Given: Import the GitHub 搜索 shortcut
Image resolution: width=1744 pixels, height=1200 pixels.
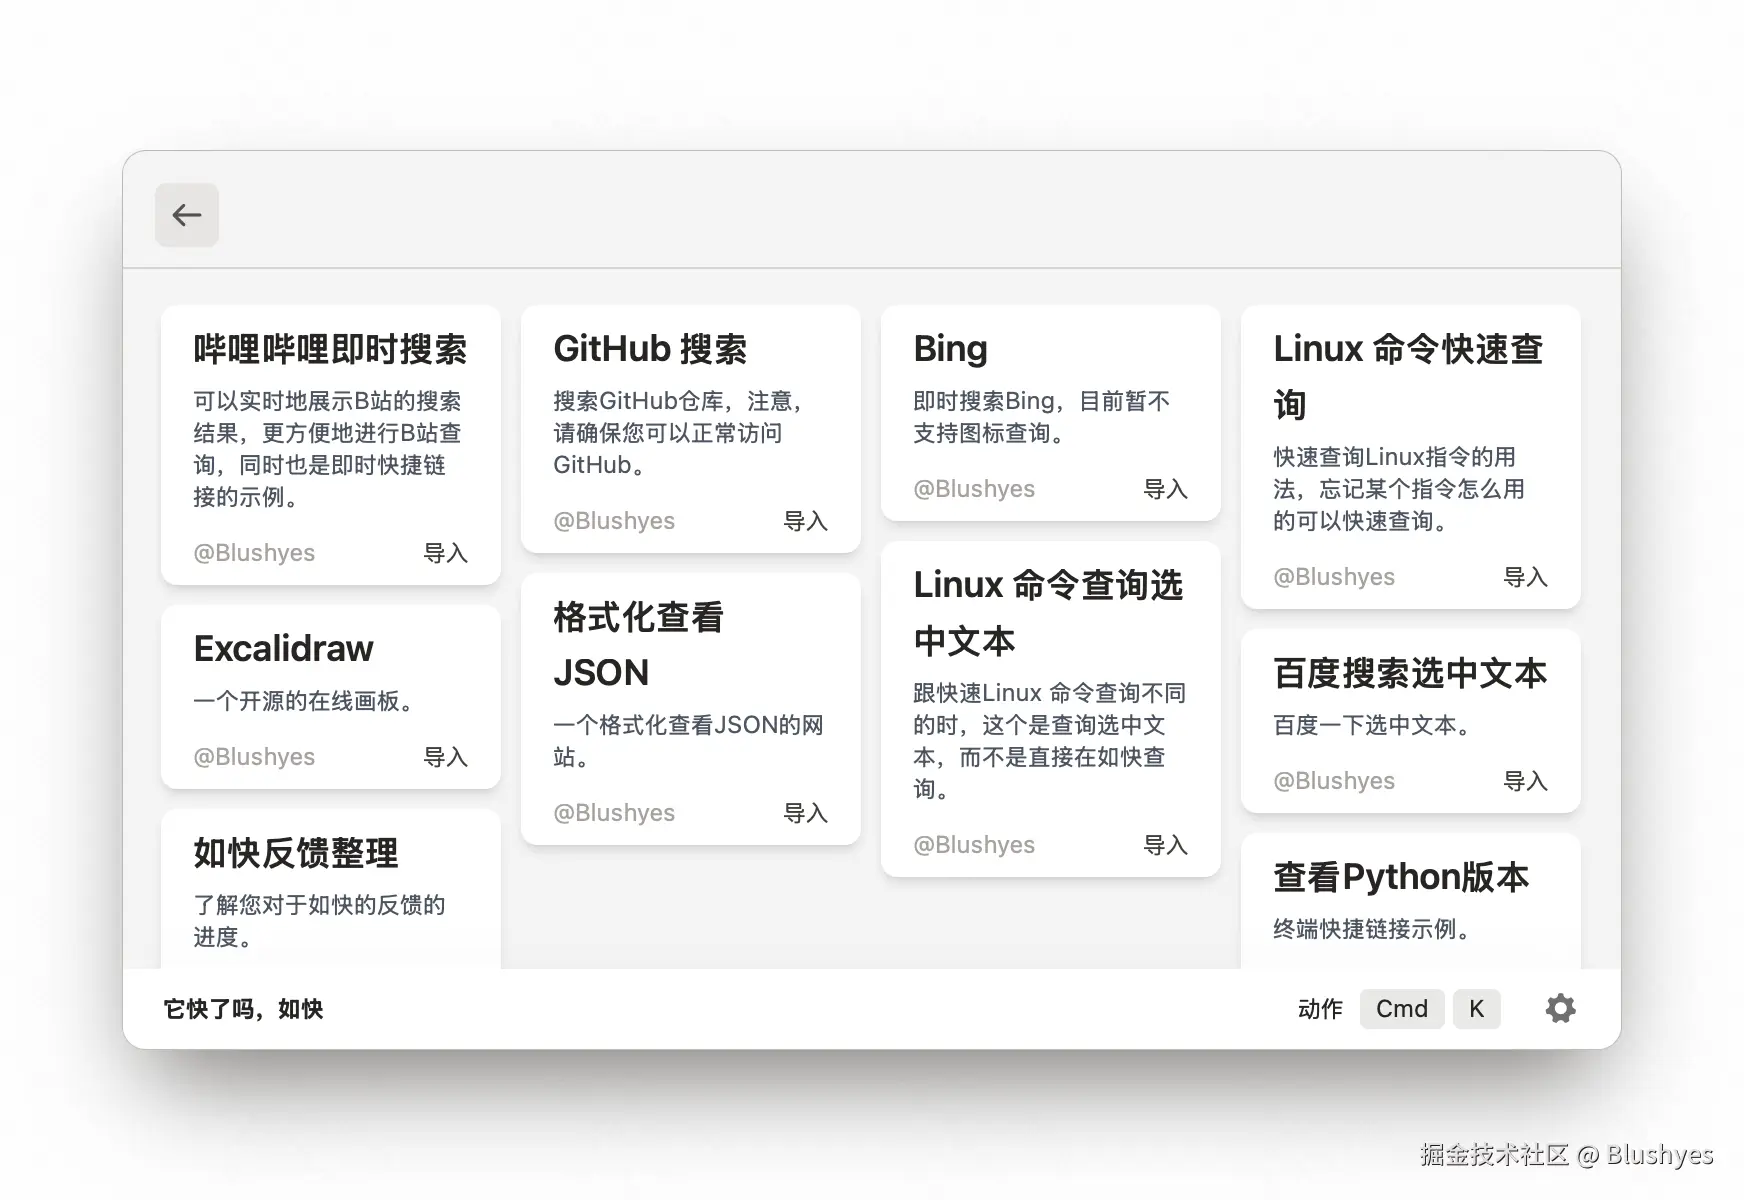Looking at the screenshot, I should (806, 521).
